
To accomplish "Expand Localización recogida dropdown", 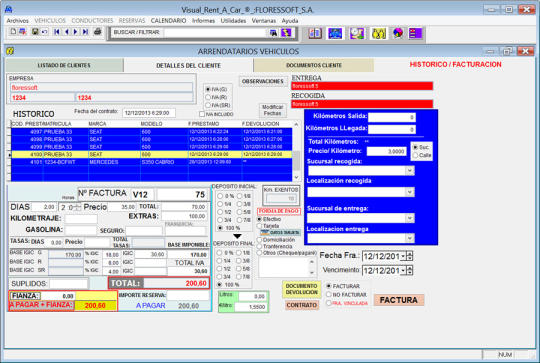I will click(x=409, y=192).
